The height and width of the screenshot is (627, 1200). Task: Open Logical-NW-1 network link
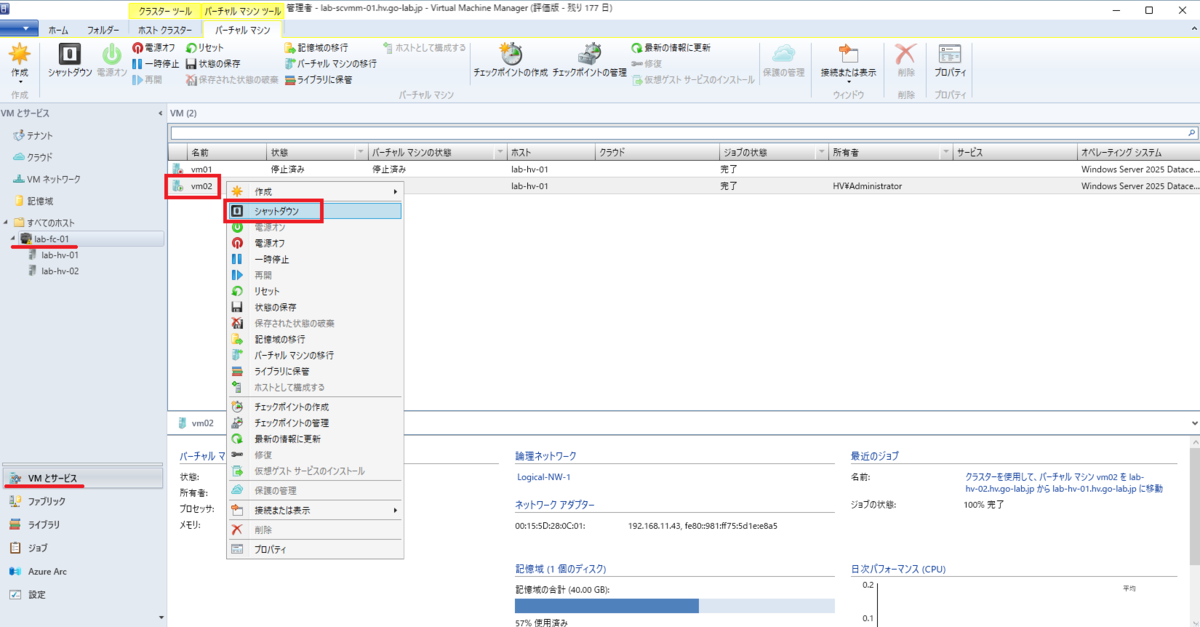point(545,477)
